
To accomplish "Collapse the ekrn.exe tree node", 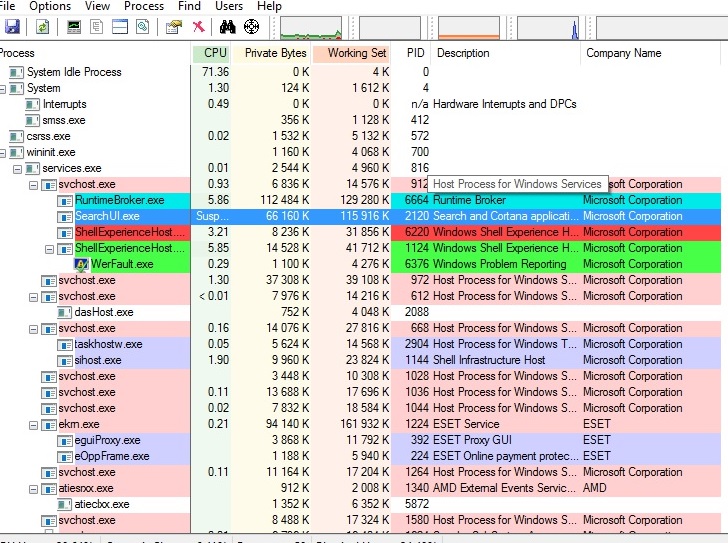I will click(33, 424).
